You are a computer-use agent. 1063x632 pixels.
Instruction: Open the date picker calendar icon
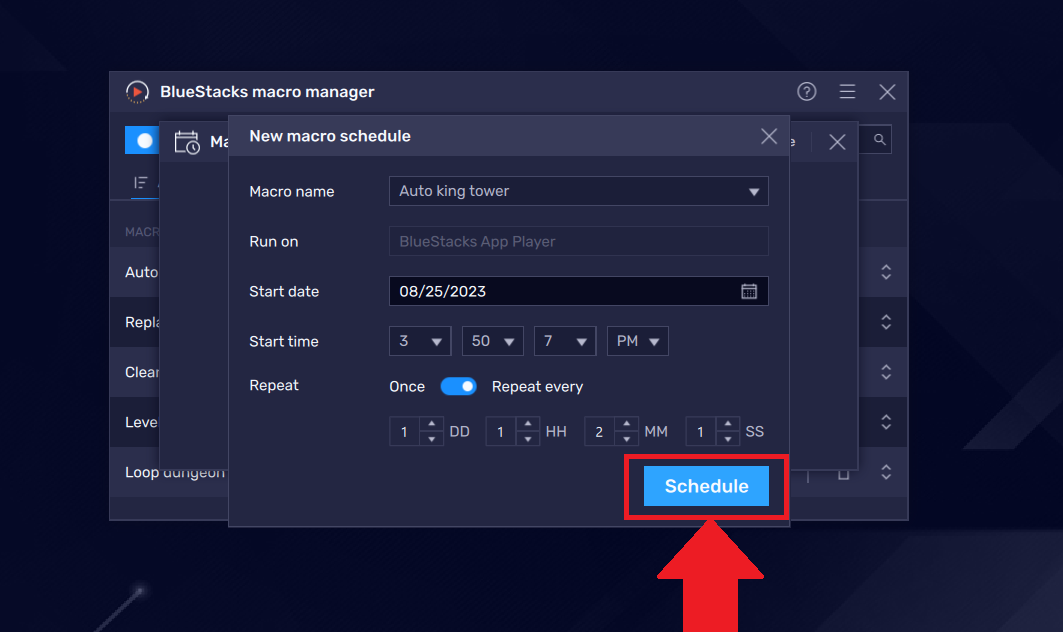click(x=748, y=291)
